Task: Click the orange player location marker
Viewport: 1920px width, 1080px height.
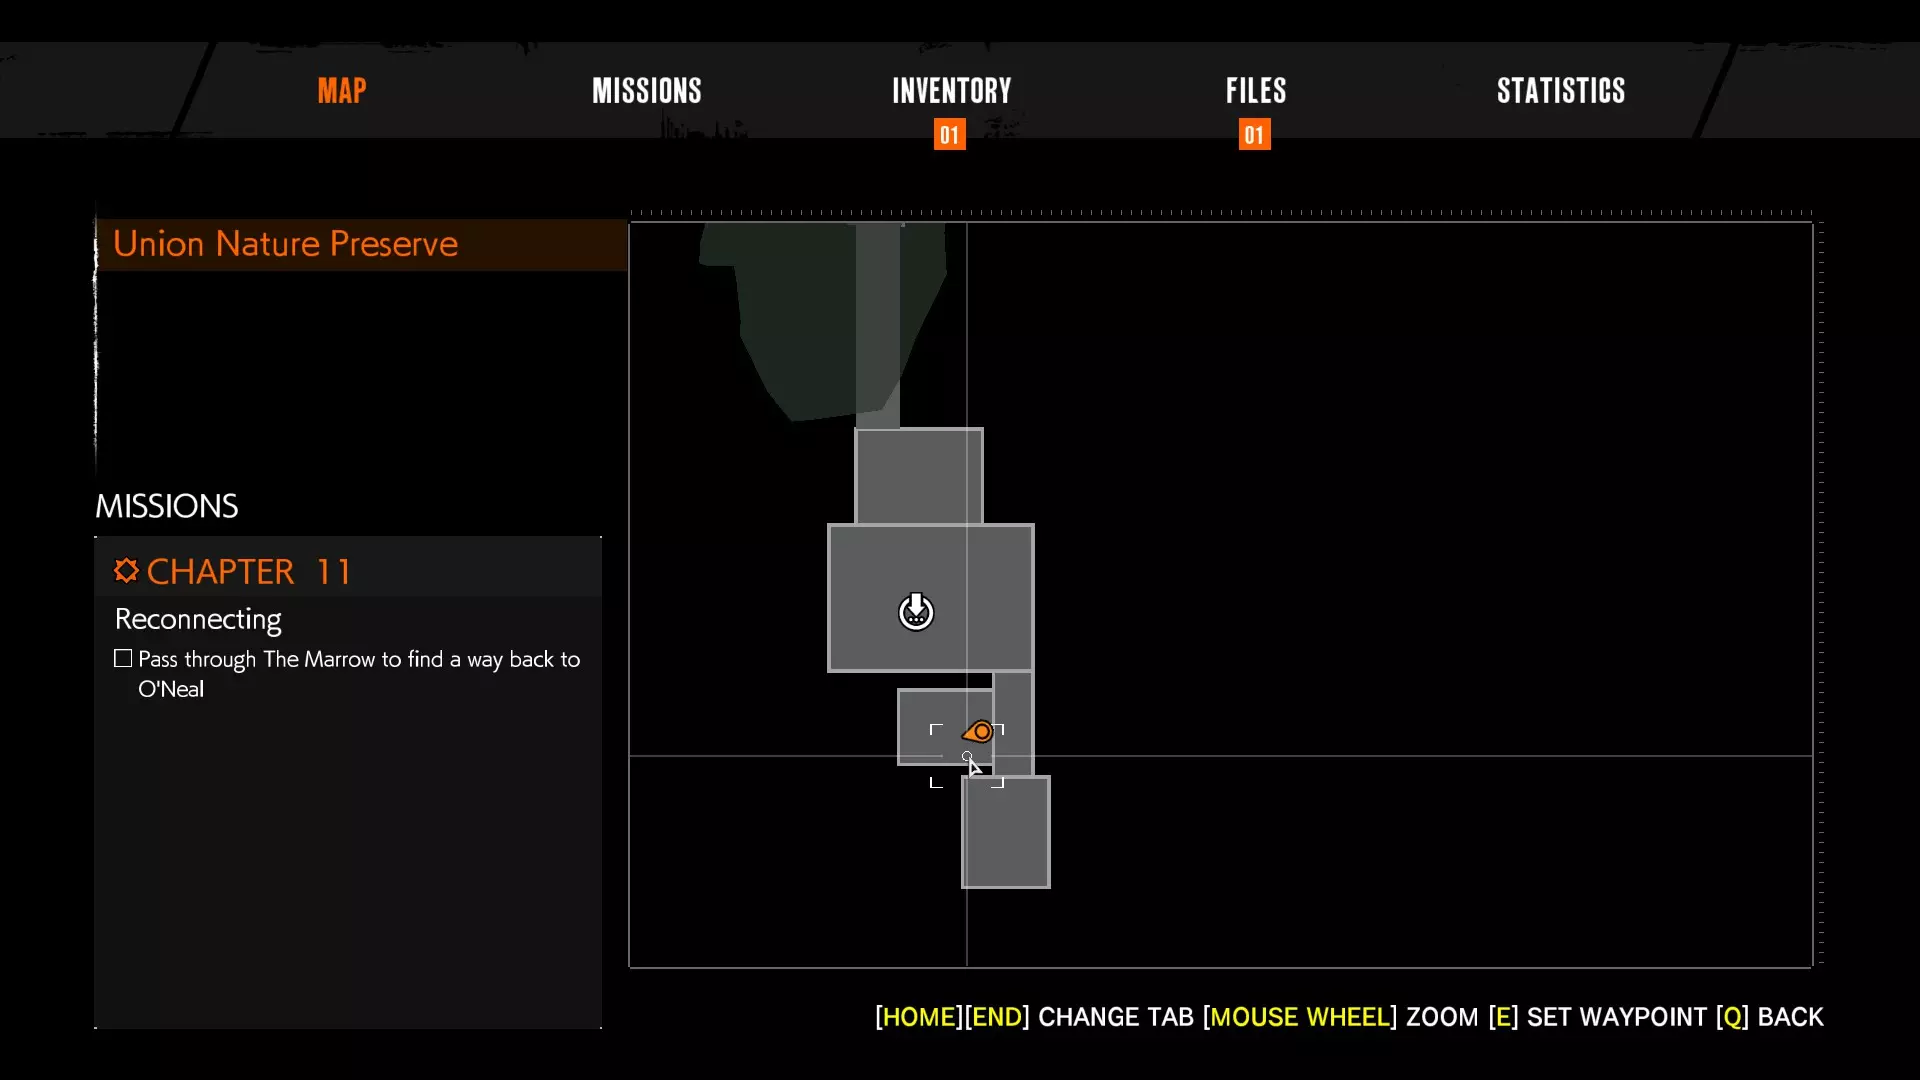Action: click(x=980, y=732)
